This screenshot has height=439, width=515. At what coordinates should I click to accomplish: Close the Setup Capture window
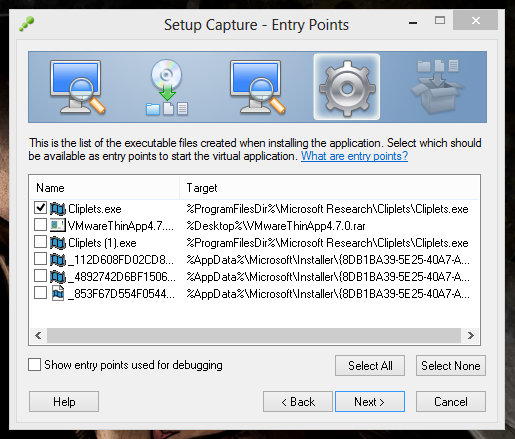pyautogui.click(x=476, y=20)
